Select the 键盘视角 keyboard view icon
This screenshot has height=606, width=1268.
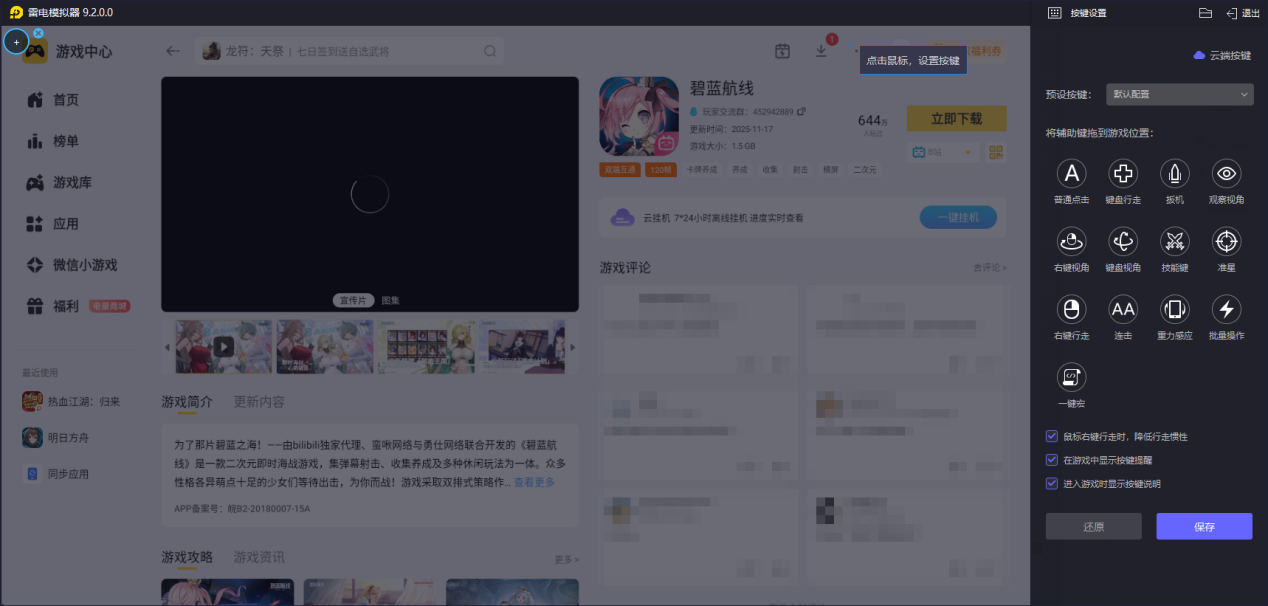point(1123,241)
